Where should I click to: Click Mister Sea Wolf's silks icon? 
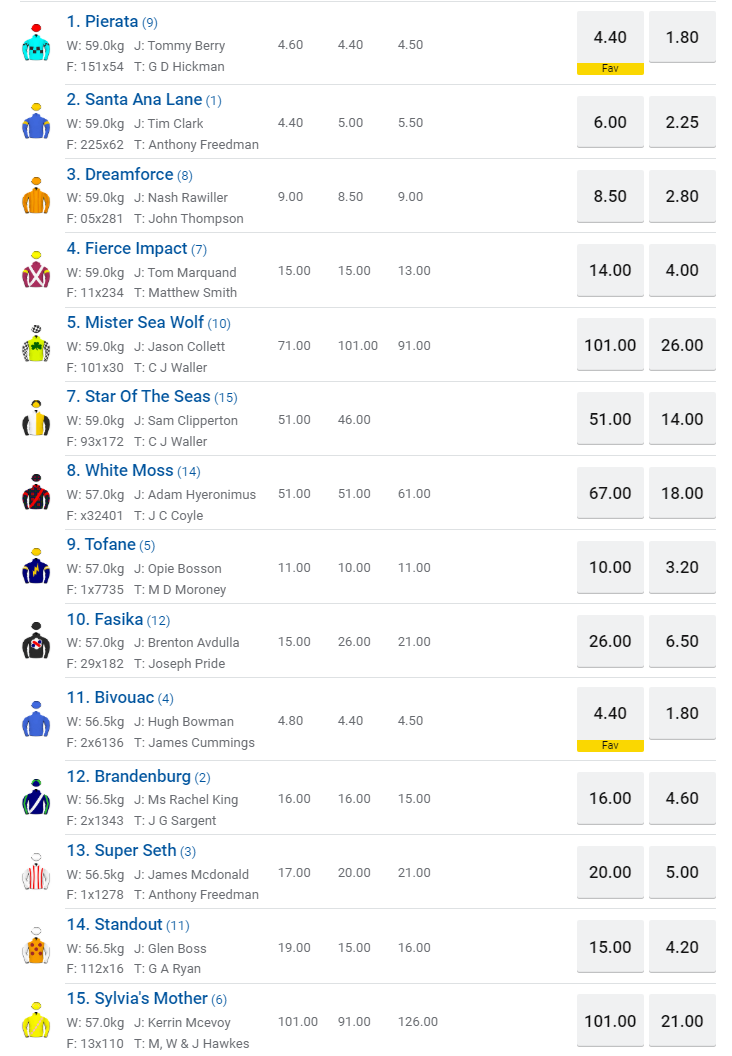[36, 344]
